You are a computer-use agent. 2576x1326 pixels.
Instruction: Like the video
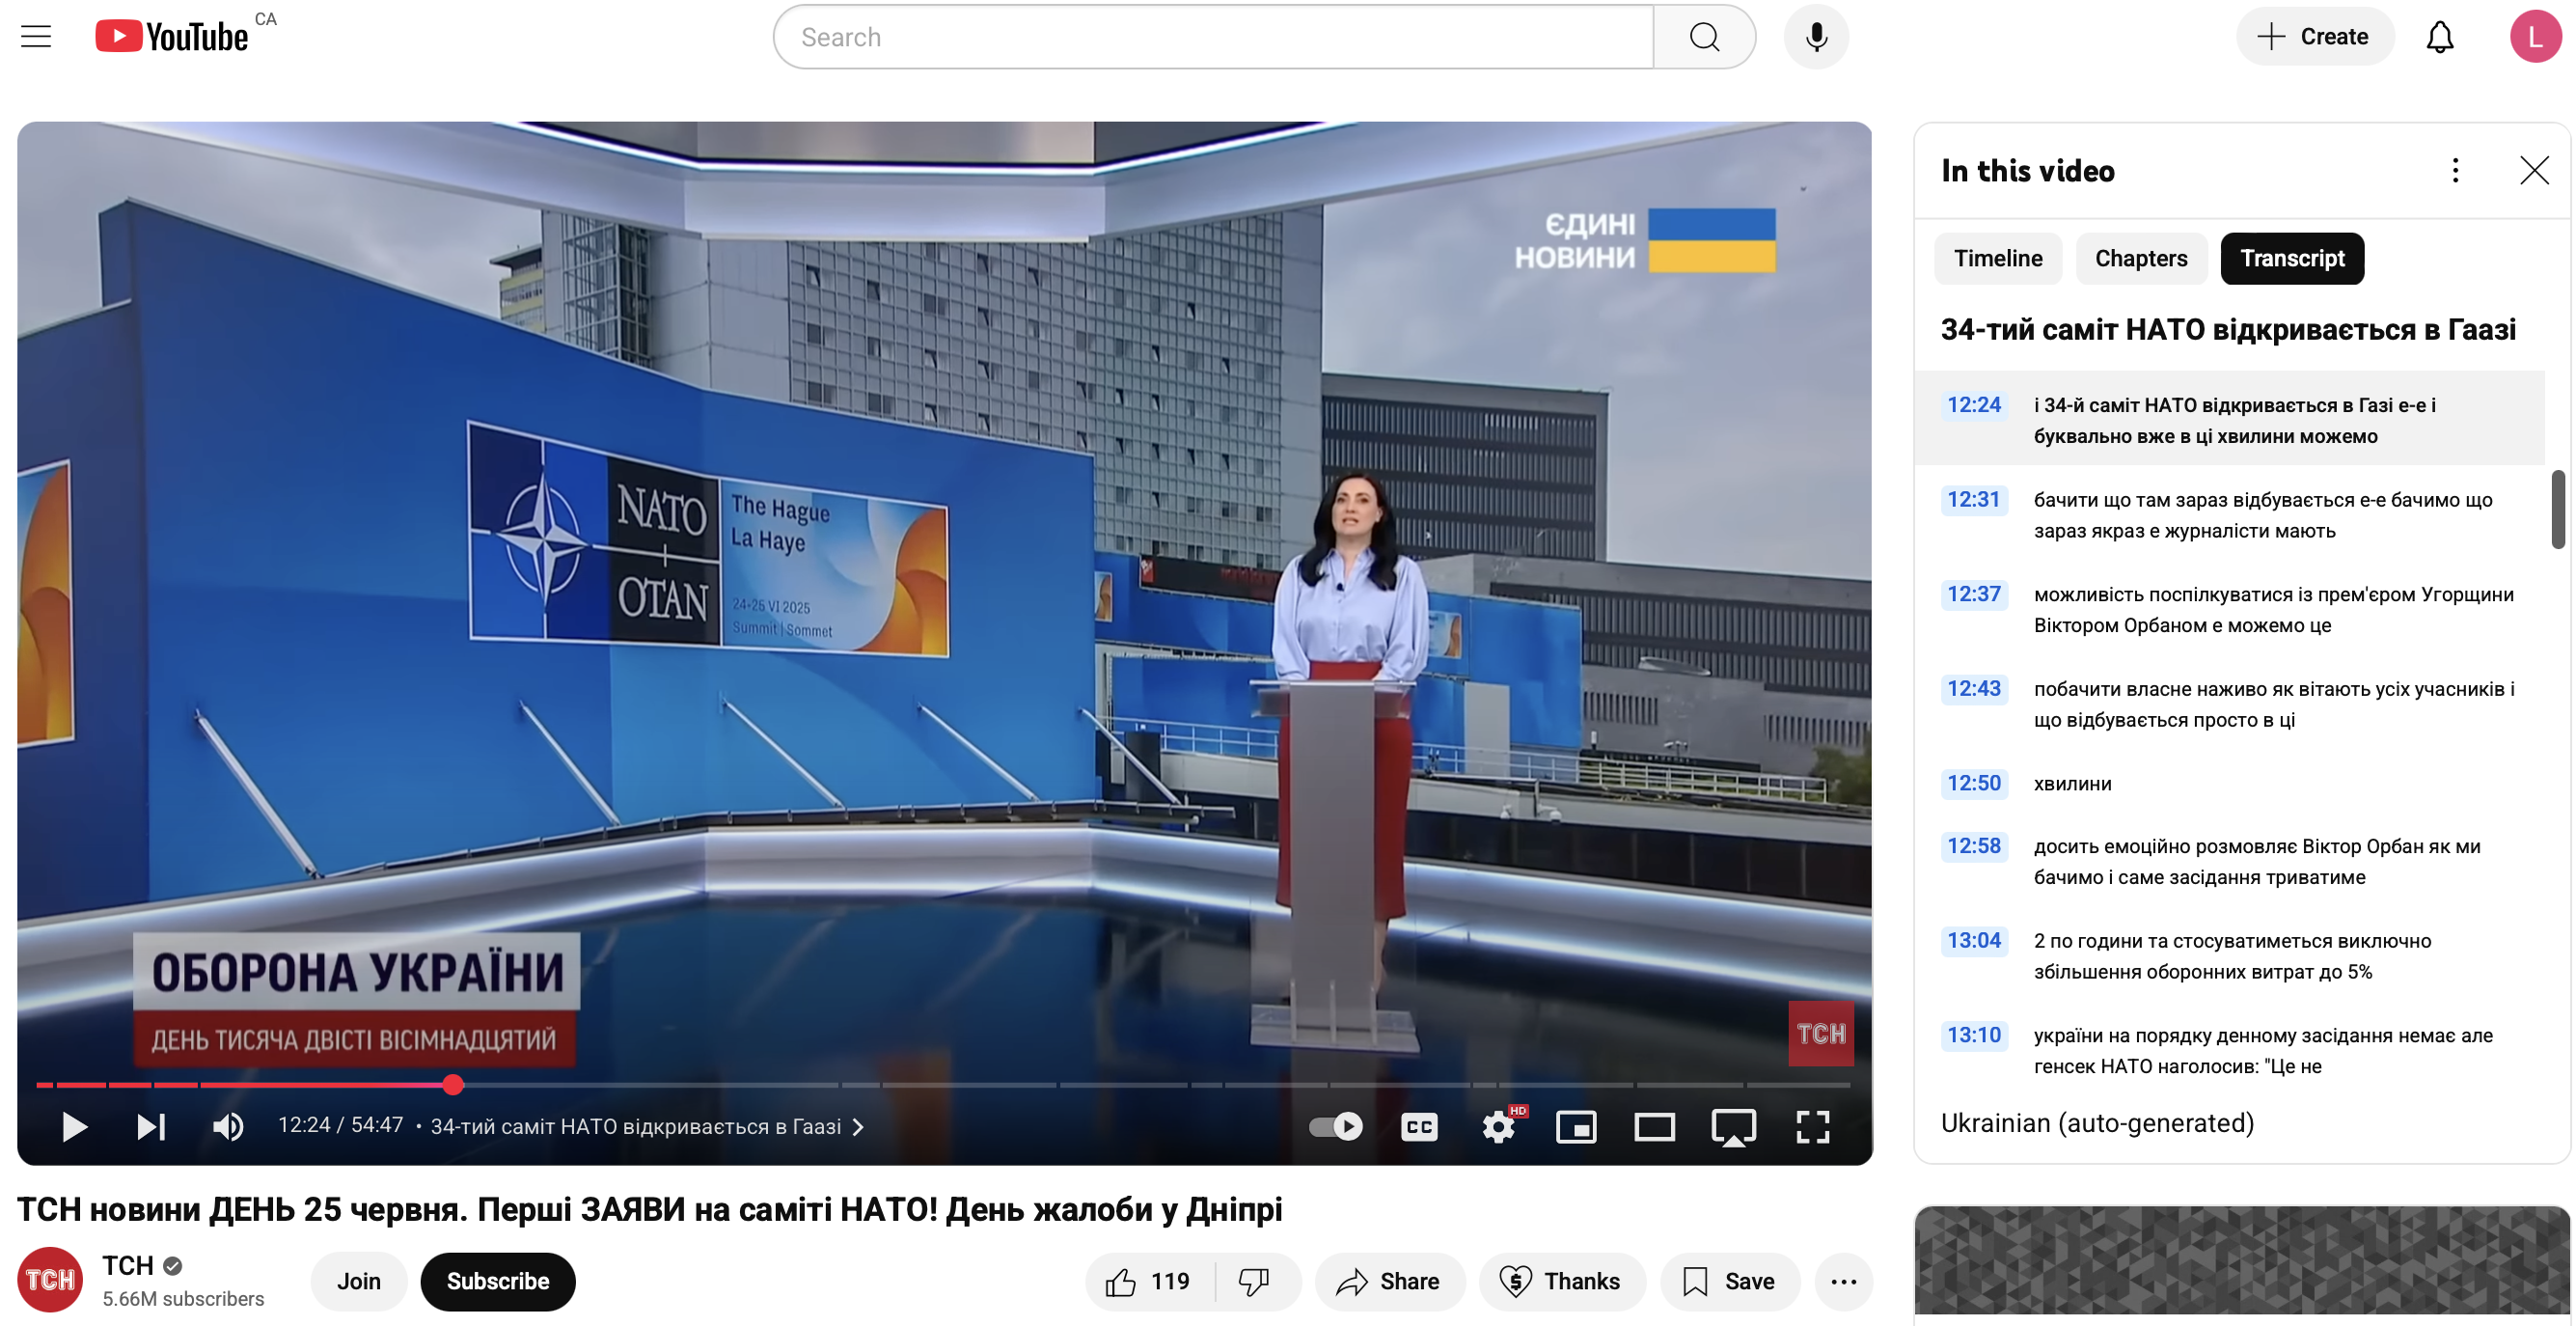[1149, 1281]
